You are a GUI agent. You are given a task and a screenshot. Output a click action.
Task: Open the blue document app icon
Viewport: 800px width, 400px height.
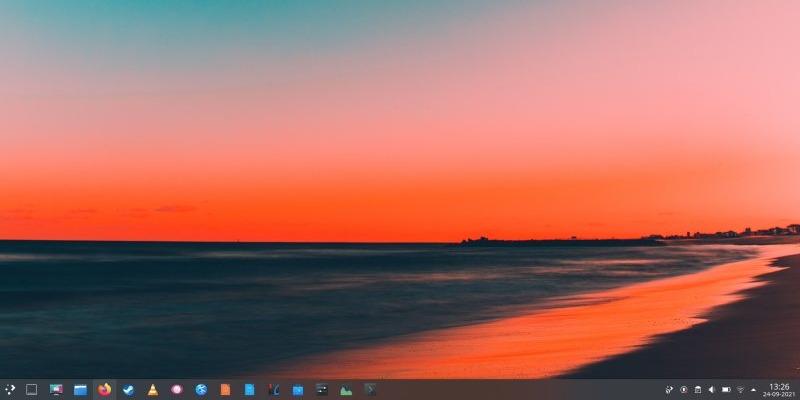[249, 389]
